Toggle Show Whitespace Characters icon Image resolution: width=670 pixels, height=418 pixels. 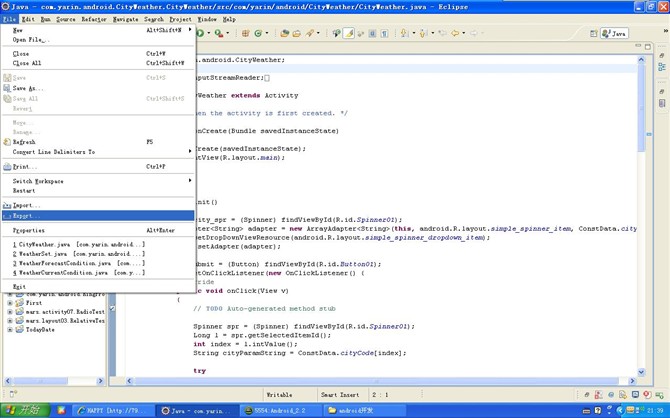[x=384, y=33]
